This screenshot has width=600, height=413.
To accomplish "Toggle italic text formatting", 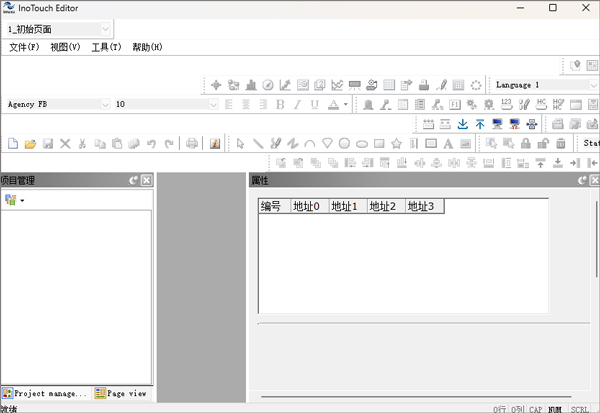I will pos(297,104).
